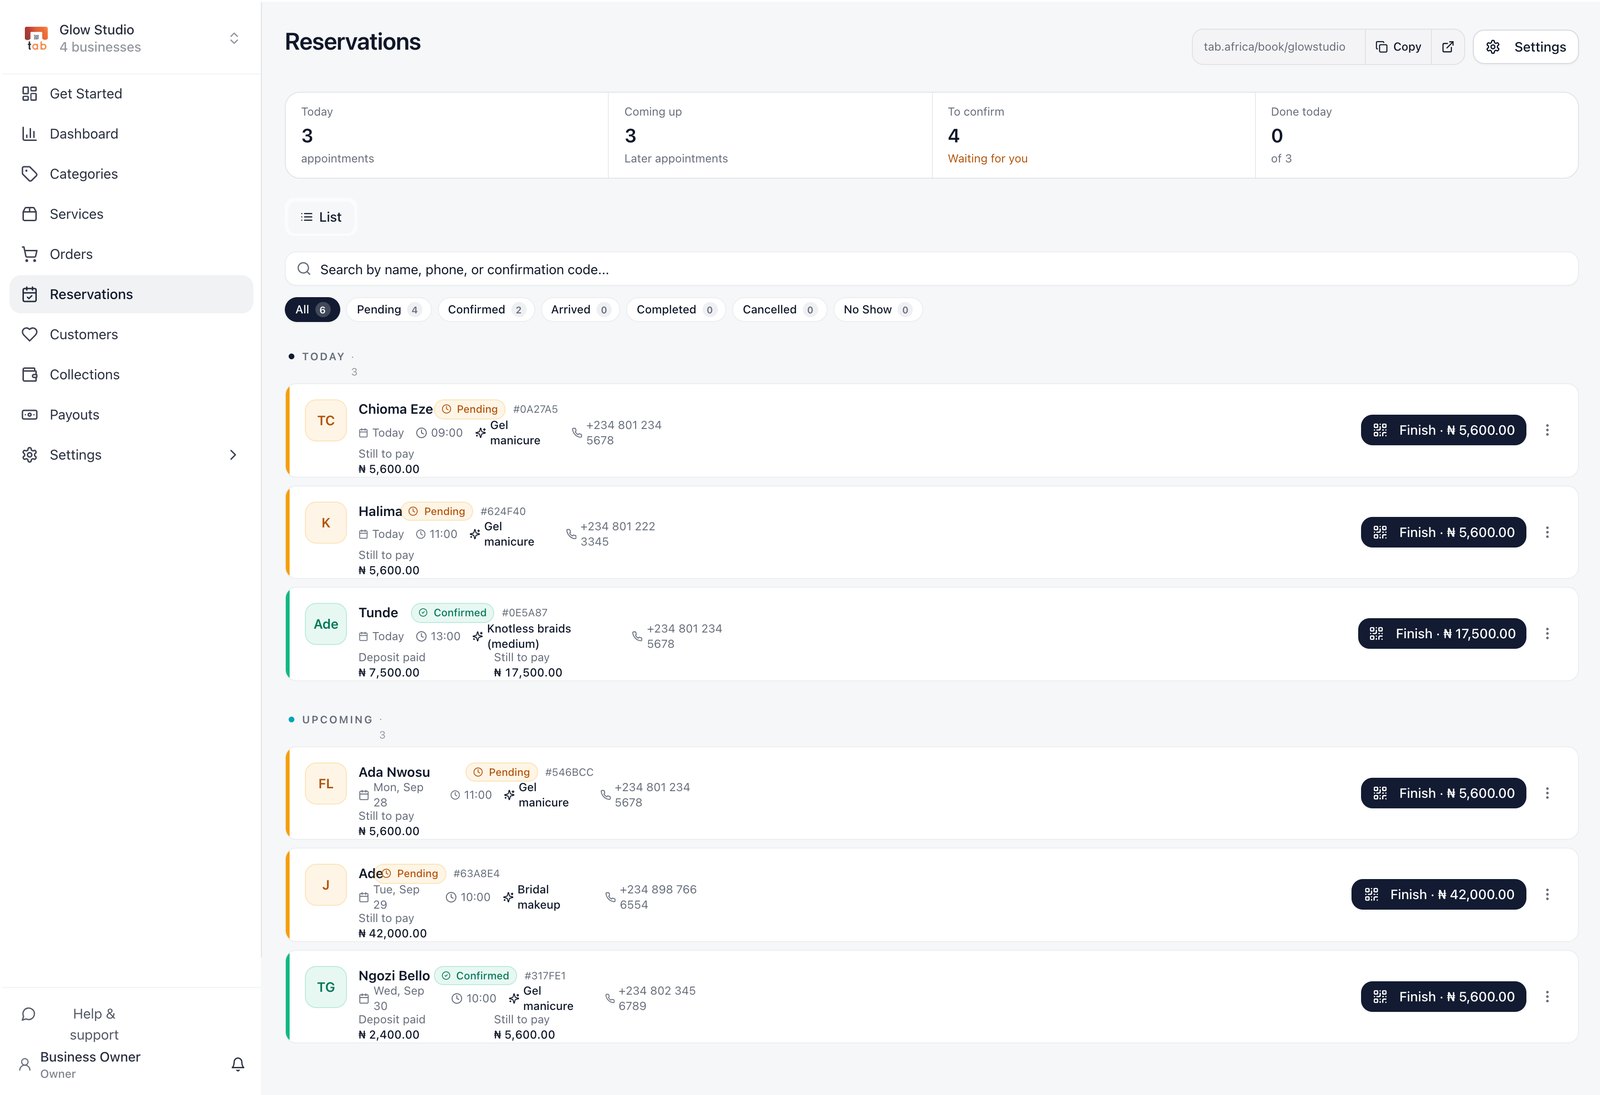Image resolution: width=1600 pixels, height=1095 pixels.
Task: Click the To confirm summary card
Action: point(1093,135)
